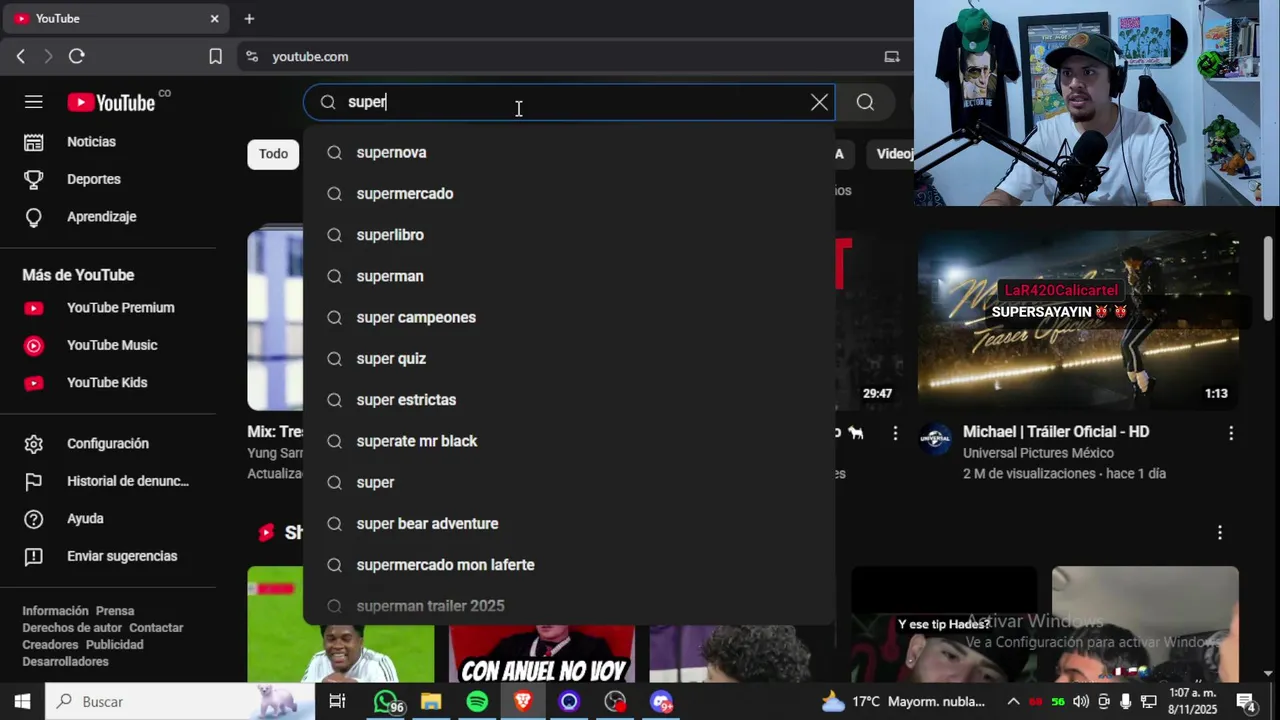Click the YouTube logo
Screen dimensions: 1280x720
(111, 102)
